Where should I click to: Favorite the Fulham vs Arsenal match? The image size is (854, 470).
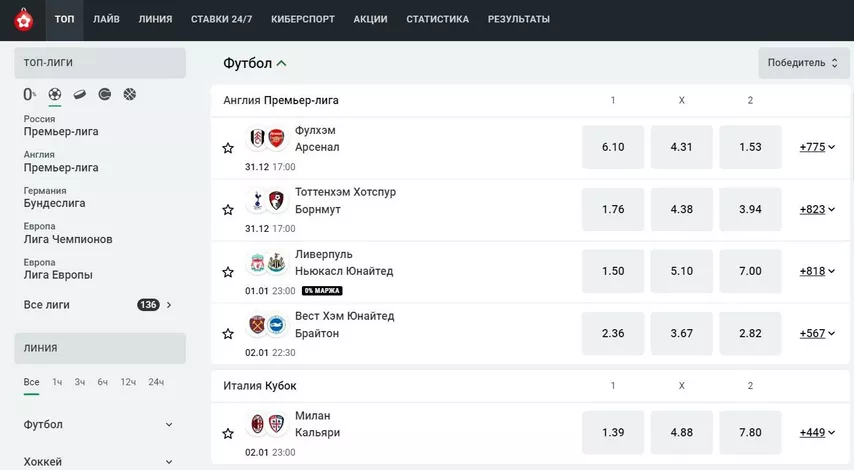228,148
